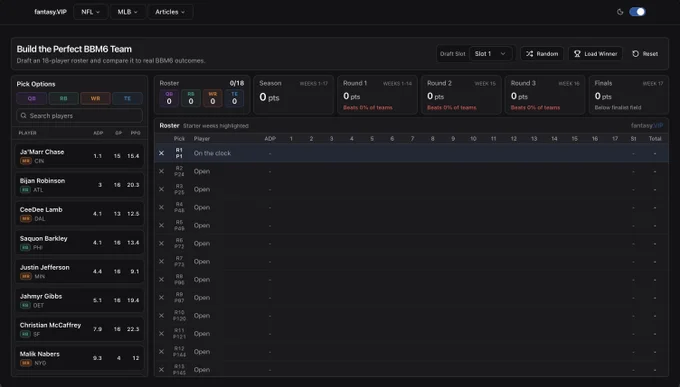Clear the R7 P73 roster slot X
The height and width of the screenshot is (387, 680).
pyautogui.click(x=161, y=262)
